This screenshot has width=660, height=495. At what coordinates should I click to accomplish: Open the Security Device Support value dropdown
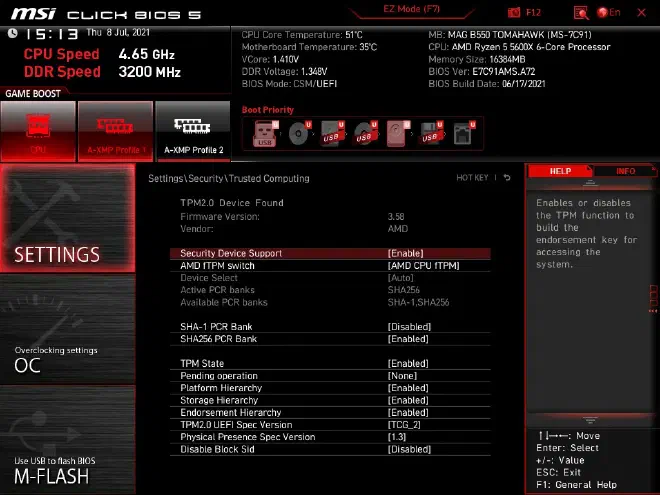[x=405, y=253]
